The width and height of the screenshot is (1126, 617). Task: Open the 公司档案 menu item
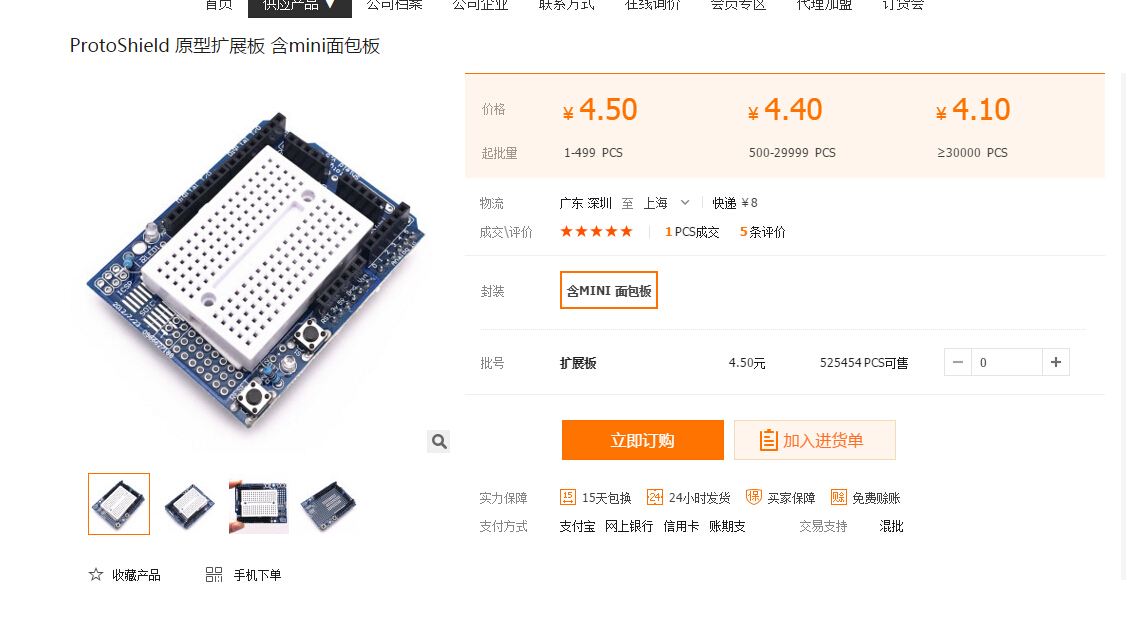coord(394,6)
